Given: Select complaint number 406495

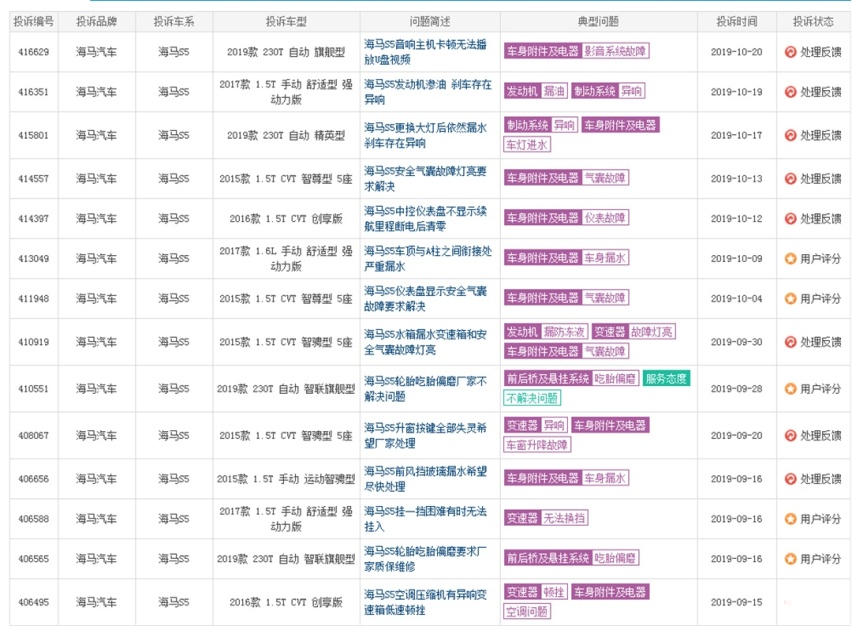Looking at the screenshot, I should point(34,602).
